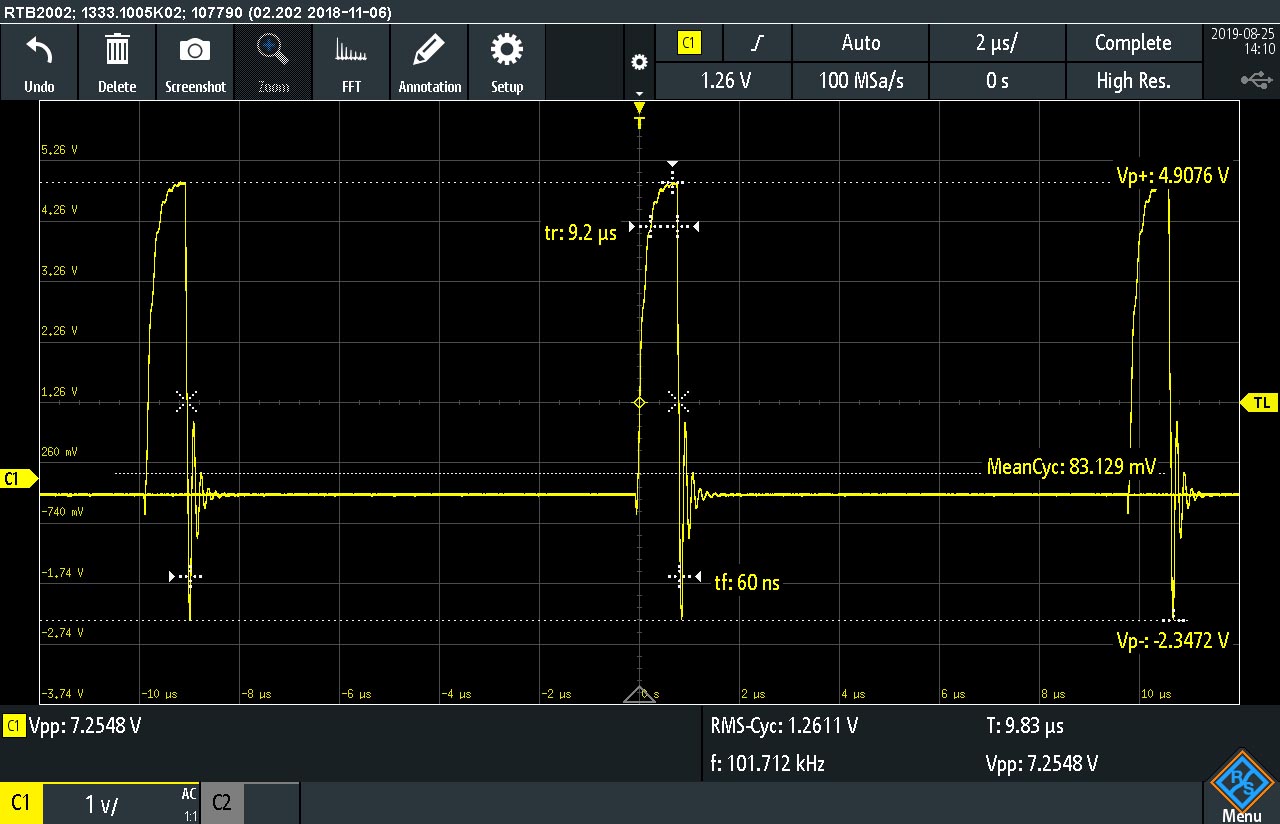Select the tf: 60 ns fall time label

click(747, 582)
